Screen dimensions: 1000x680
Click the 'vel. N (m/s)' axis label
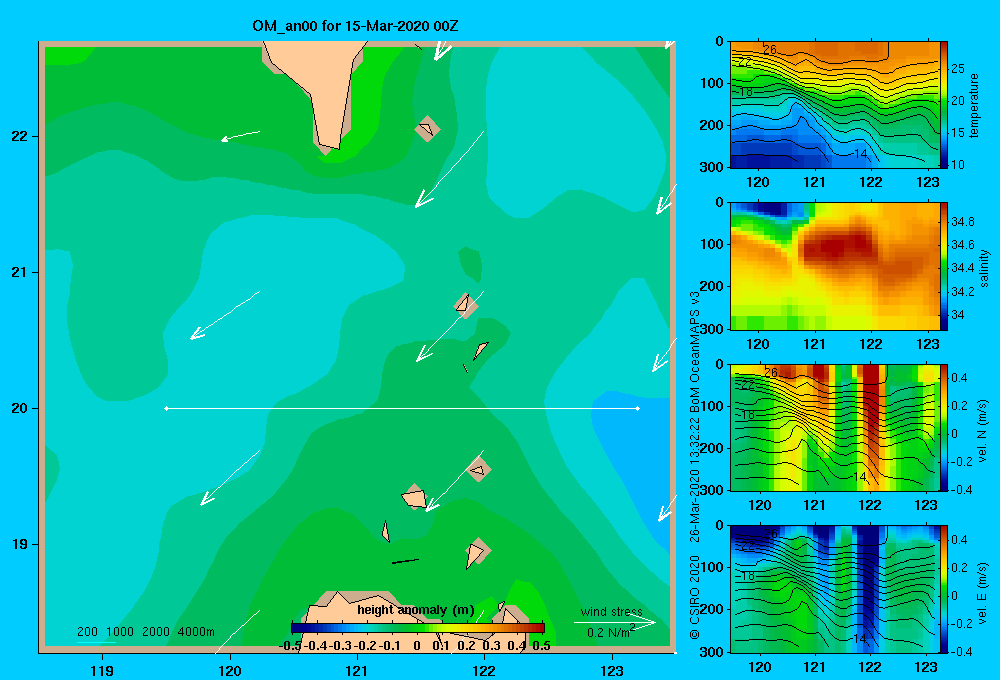(983, 431)
